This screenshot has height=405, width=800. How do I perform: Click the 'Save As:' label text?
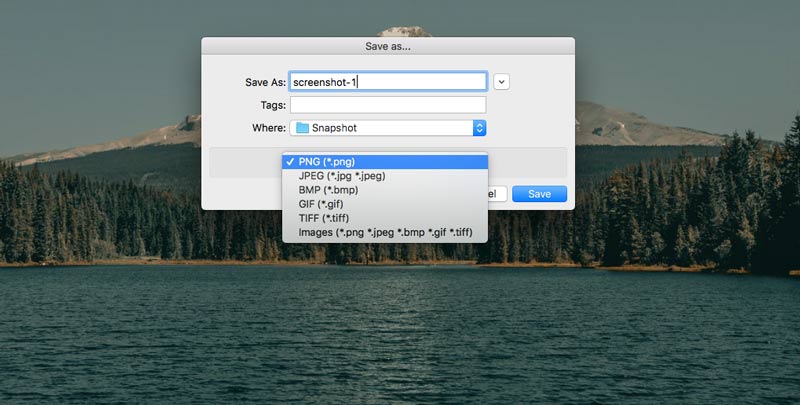pyautogui.click(x=265, y=82)
